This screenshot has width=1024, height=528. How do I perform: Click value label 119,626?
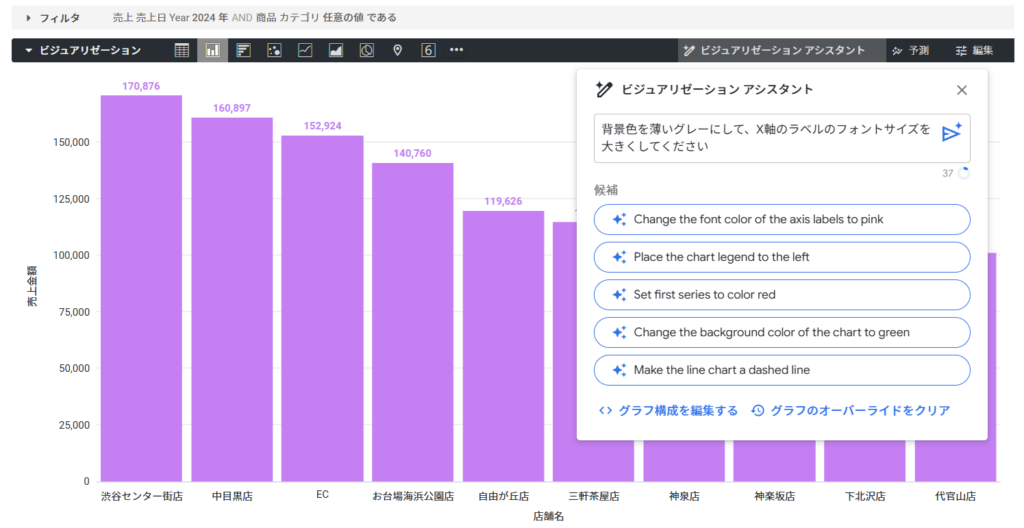[x=504, y=201]
